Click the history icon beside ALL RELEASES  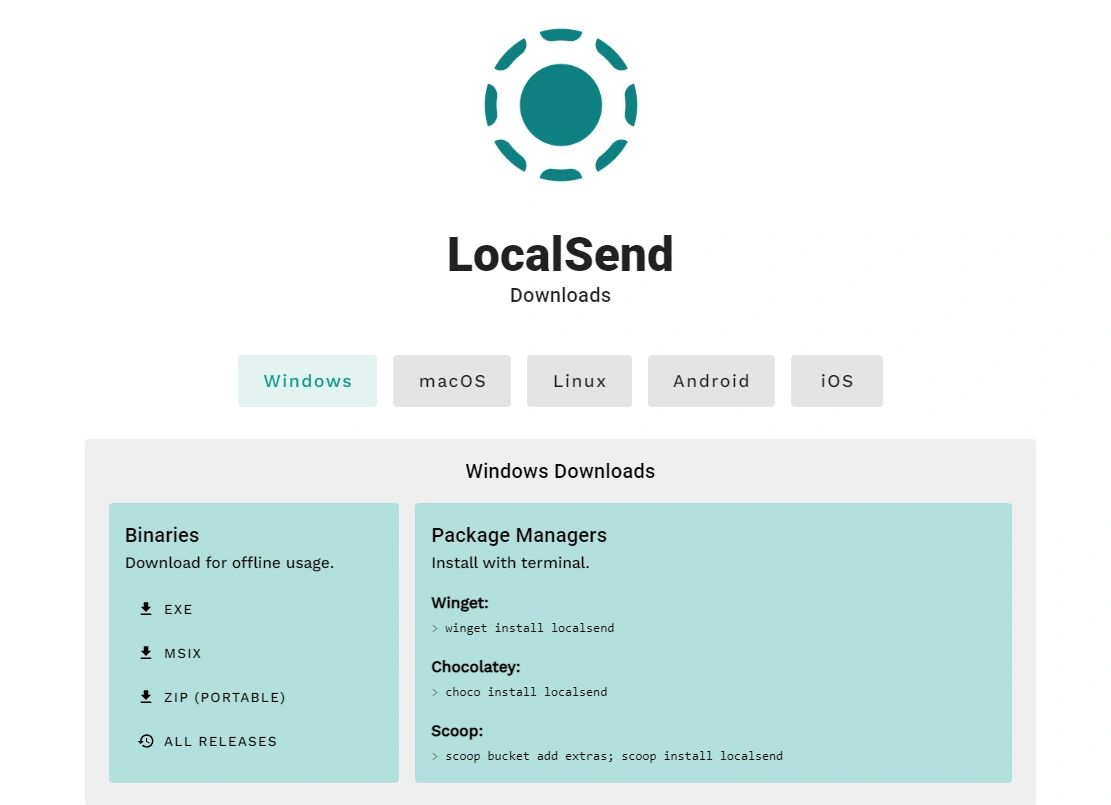click(x=146, y=741)
